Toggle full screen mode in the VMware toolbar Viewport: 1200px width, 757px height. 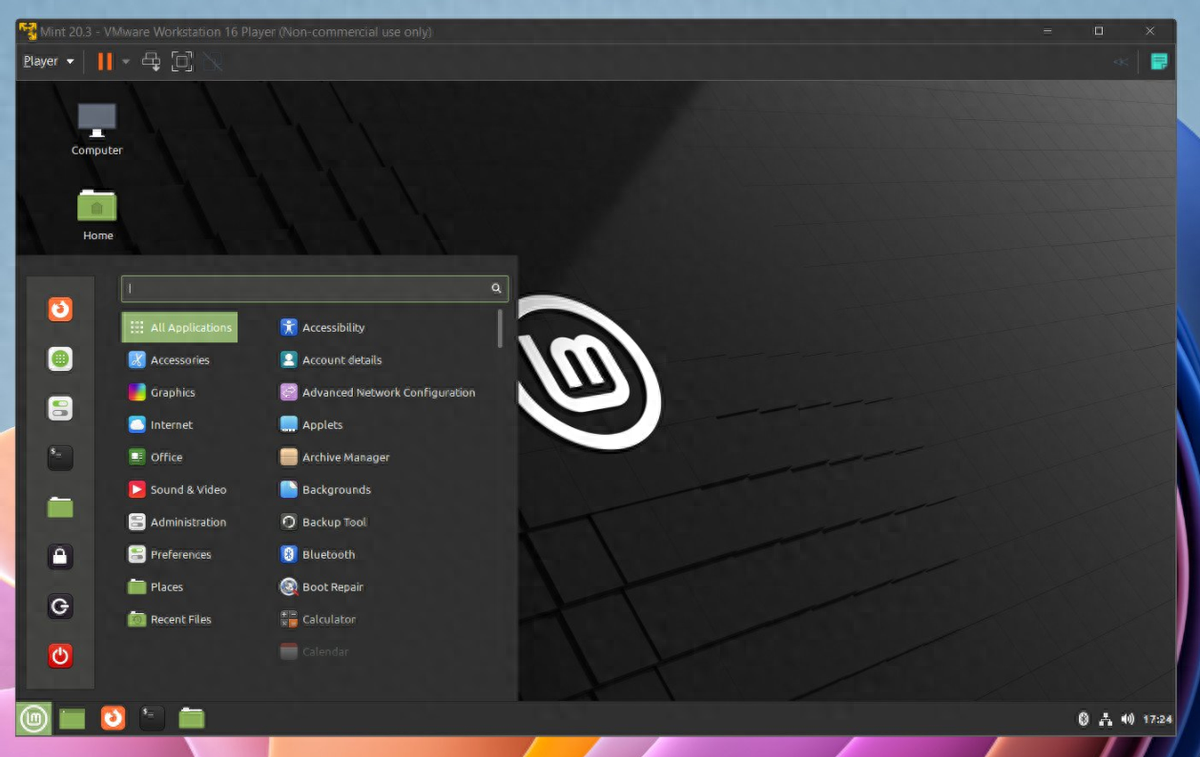(x=182, y=62)
